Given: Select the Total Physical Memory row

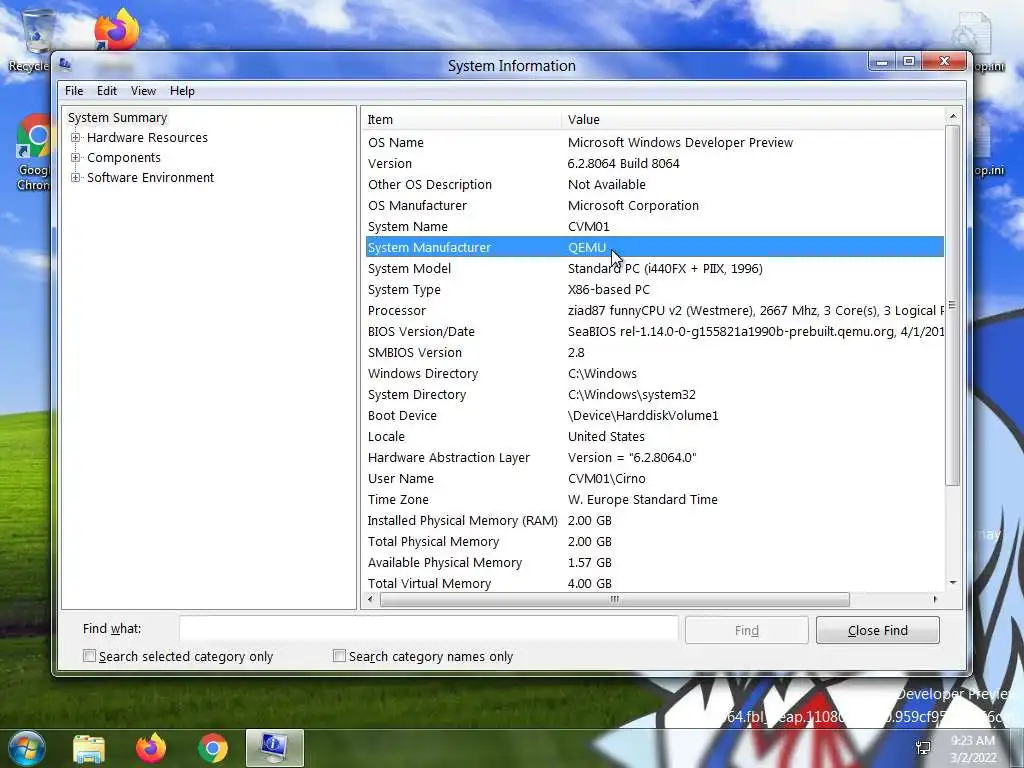Looking at the screenshot, I should pyautogui.click(x=654, y=541).
